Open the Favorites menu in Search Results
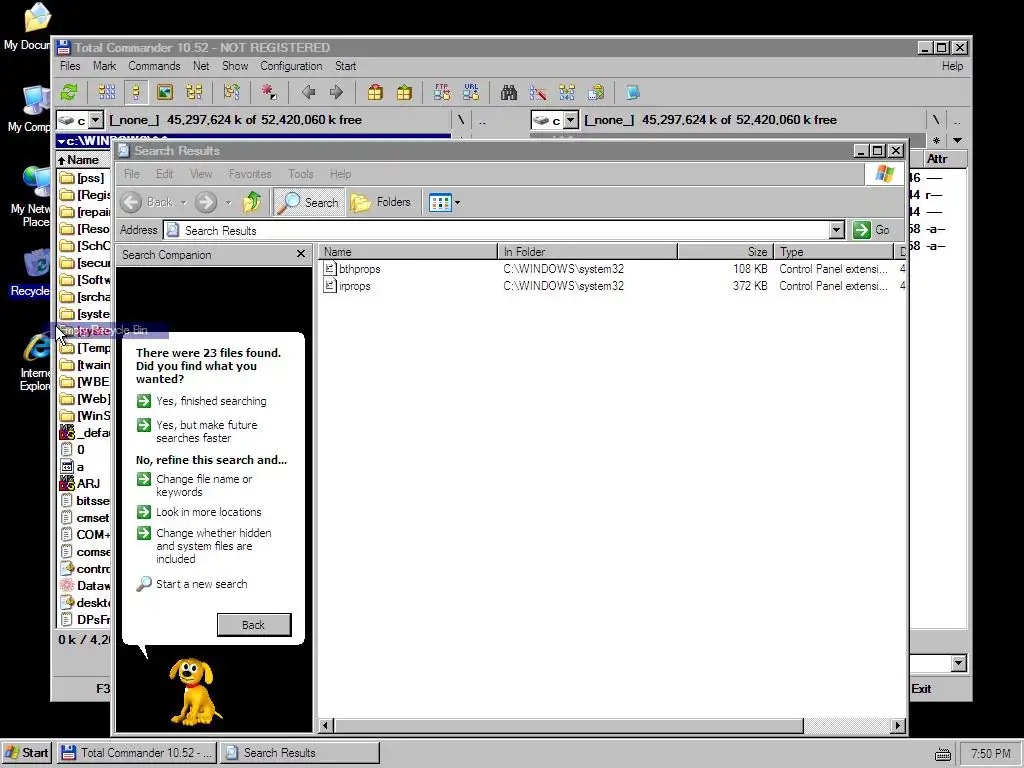The width and height of the screenshot is (1024, 768). point(250,174)
